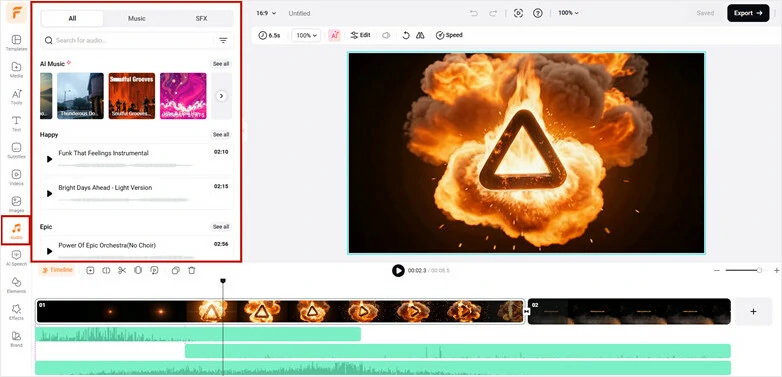782x377 pixels.
Task: Switch to the All audio tab
Action: 72,18
